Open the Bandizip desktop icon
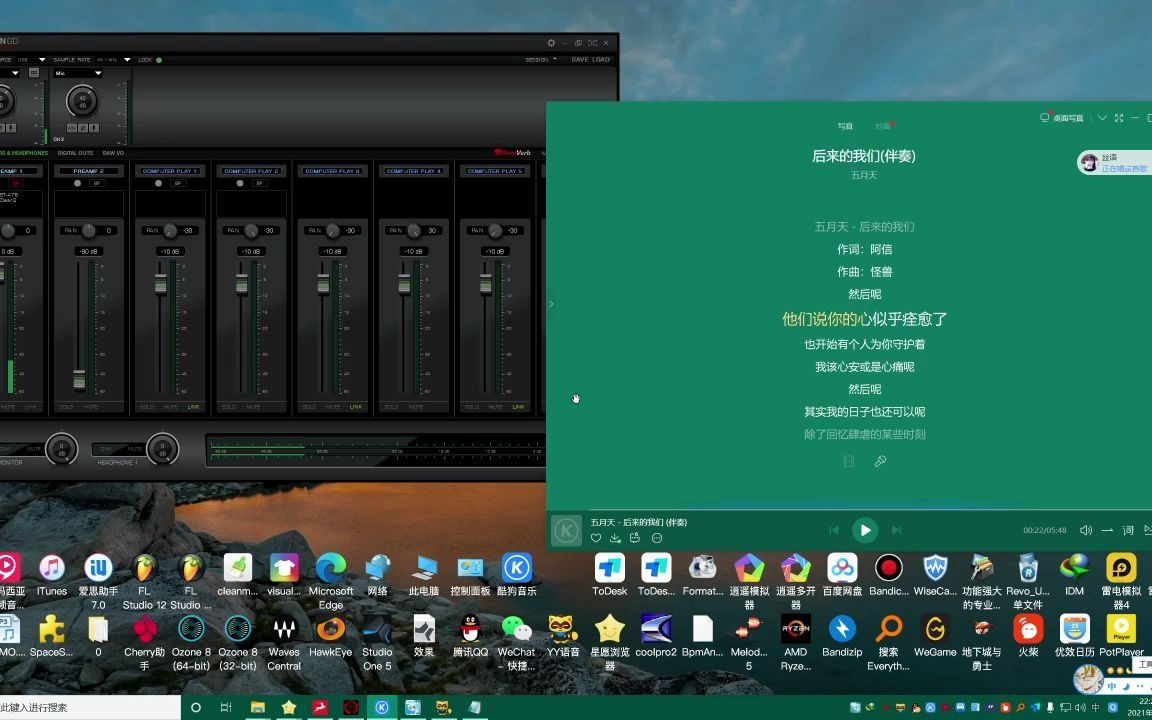The width and height of the screenshot is (1152, 720). click(x=842, y=636)
